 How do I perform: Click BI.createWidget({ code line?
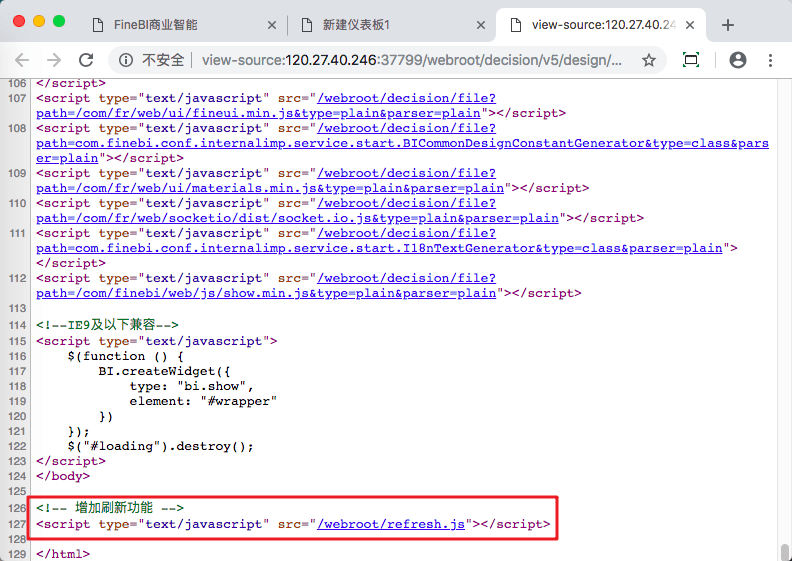tap(164, 372)
